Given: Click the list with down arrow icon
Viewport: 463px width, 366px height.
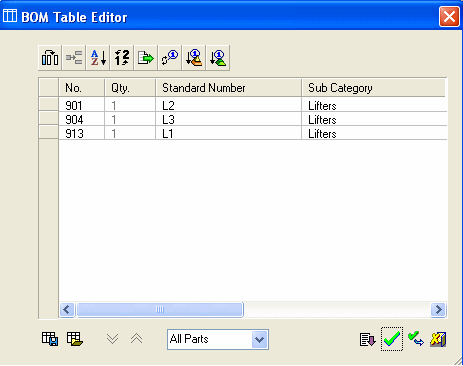Looking at the screenshot, I should (368, 340).
